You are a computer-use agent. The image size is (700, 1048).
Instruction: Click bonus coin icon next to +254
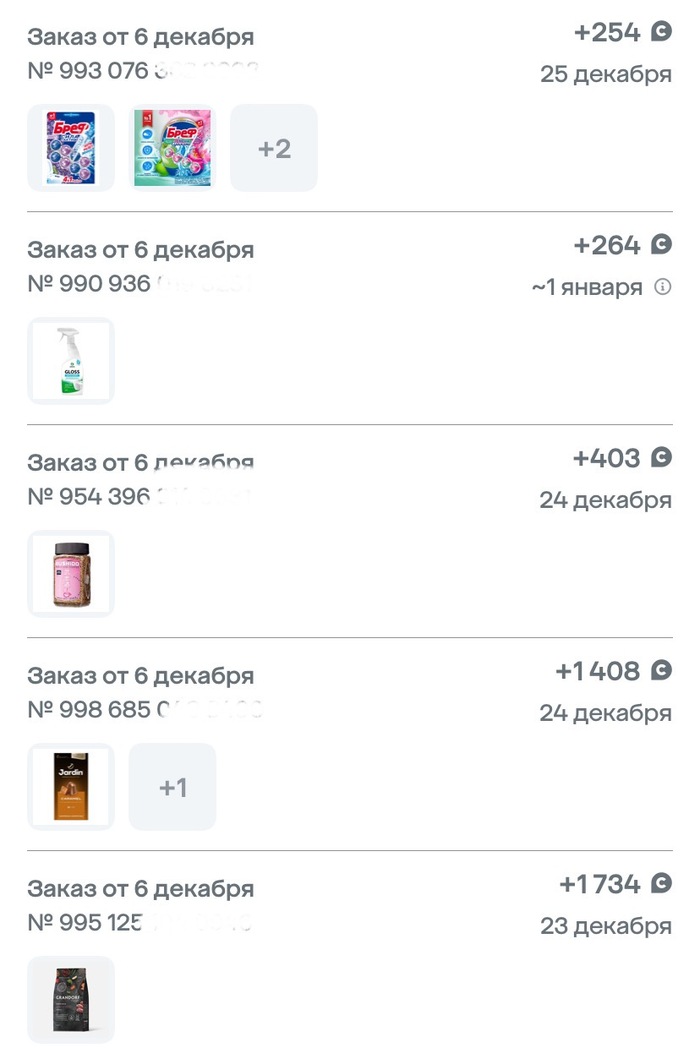661,32
